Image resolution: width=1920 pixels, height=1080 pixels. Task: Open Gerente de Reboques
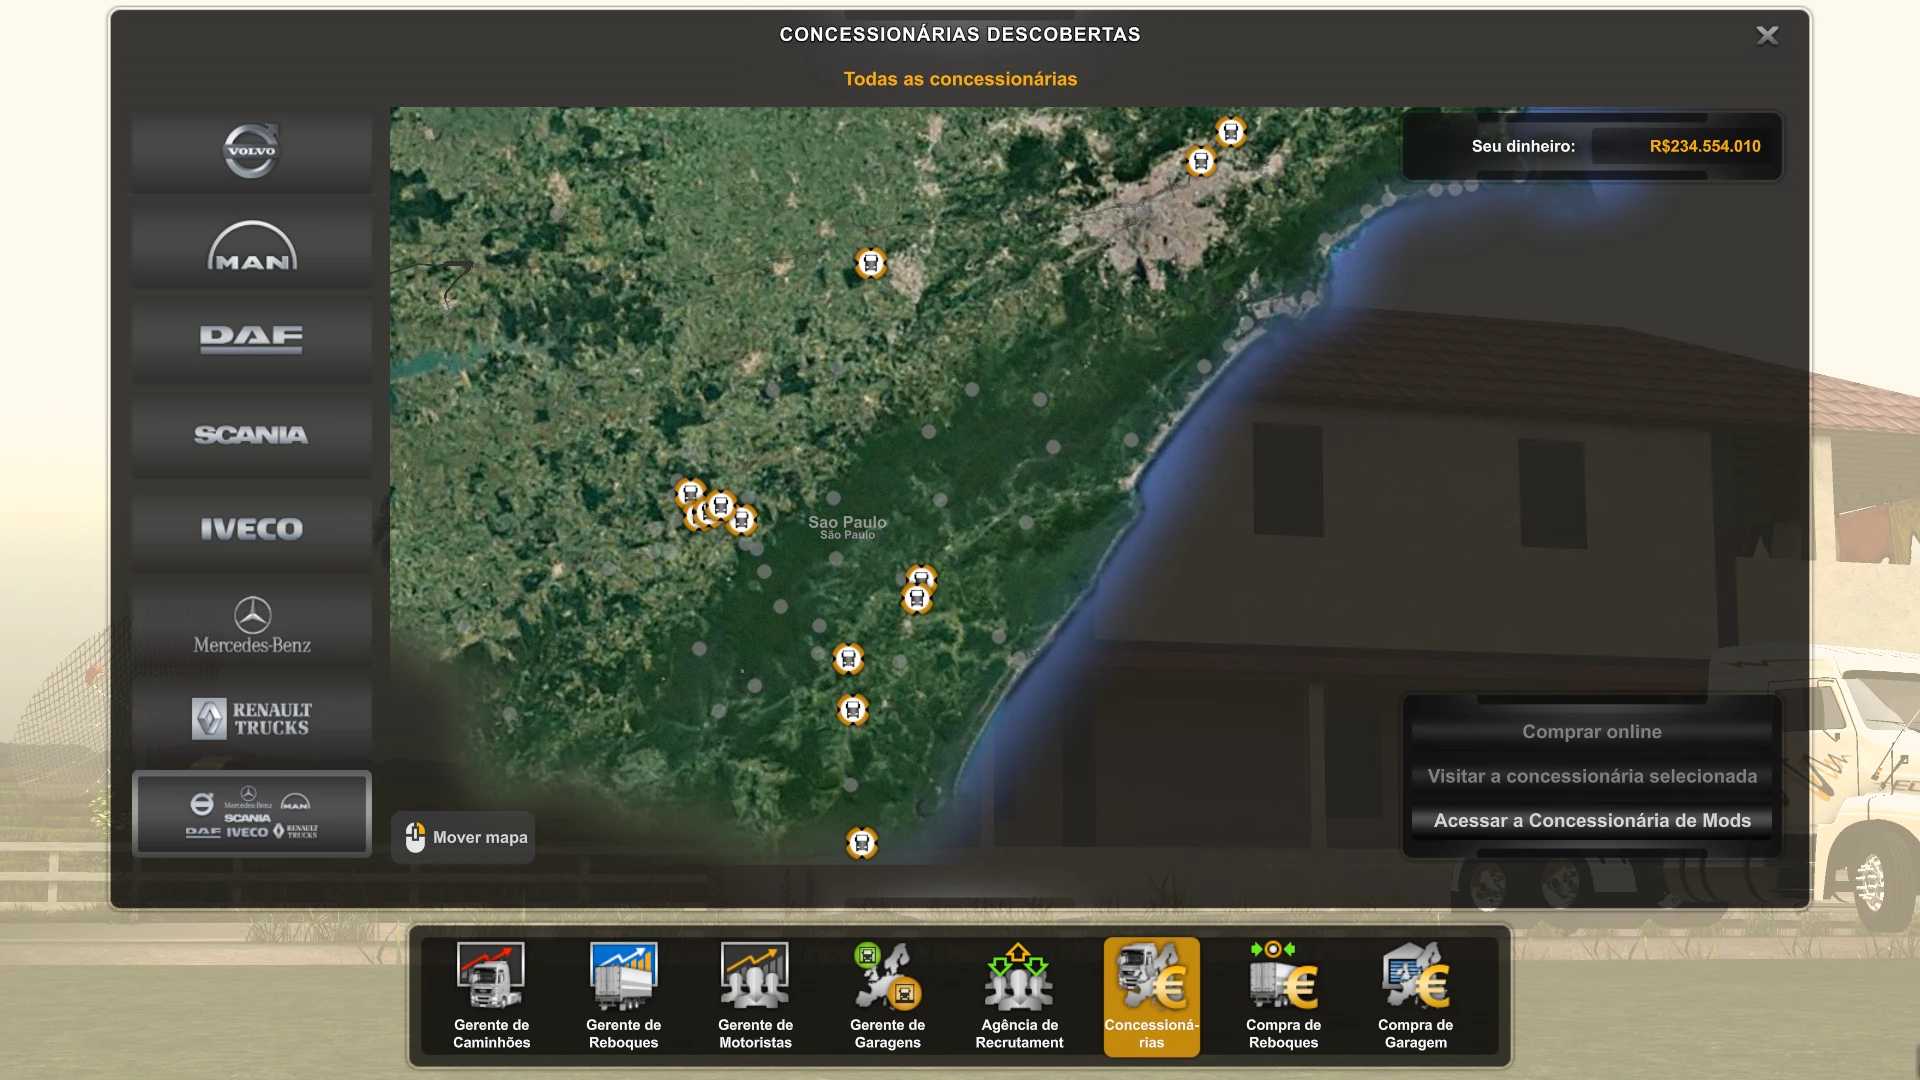tap(623, 995)
